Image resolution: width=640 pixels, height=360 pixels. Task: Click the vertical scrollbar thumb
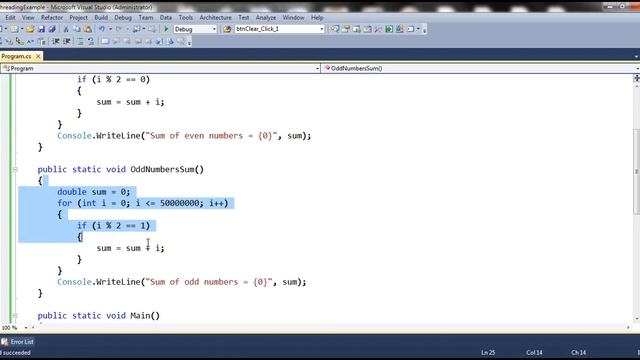pos(636,171)
